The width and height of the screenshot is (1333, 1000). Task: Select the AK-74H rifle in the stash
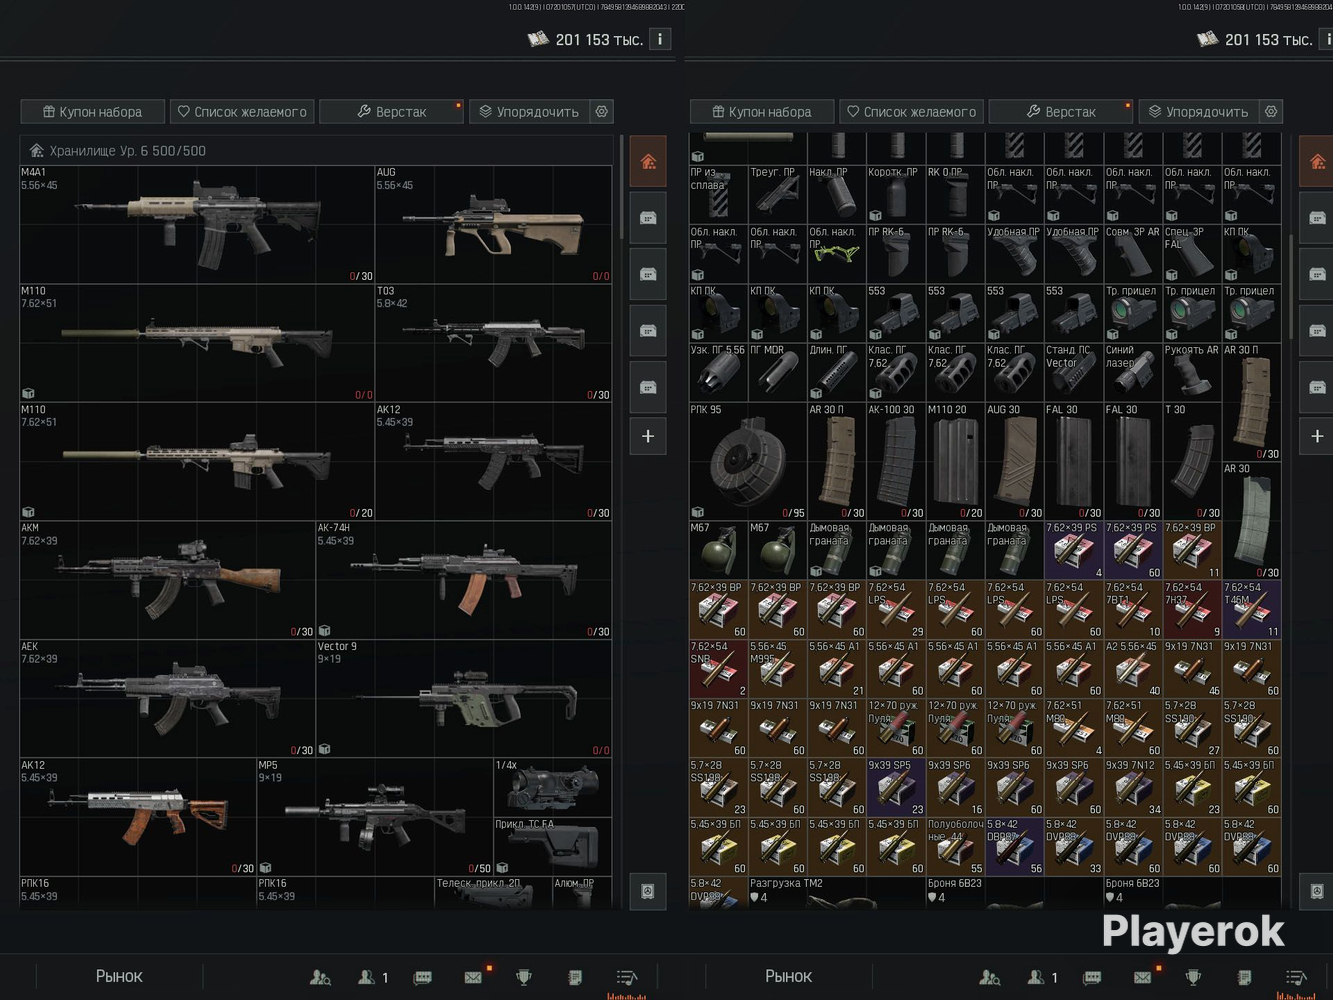tap(464, 580)
